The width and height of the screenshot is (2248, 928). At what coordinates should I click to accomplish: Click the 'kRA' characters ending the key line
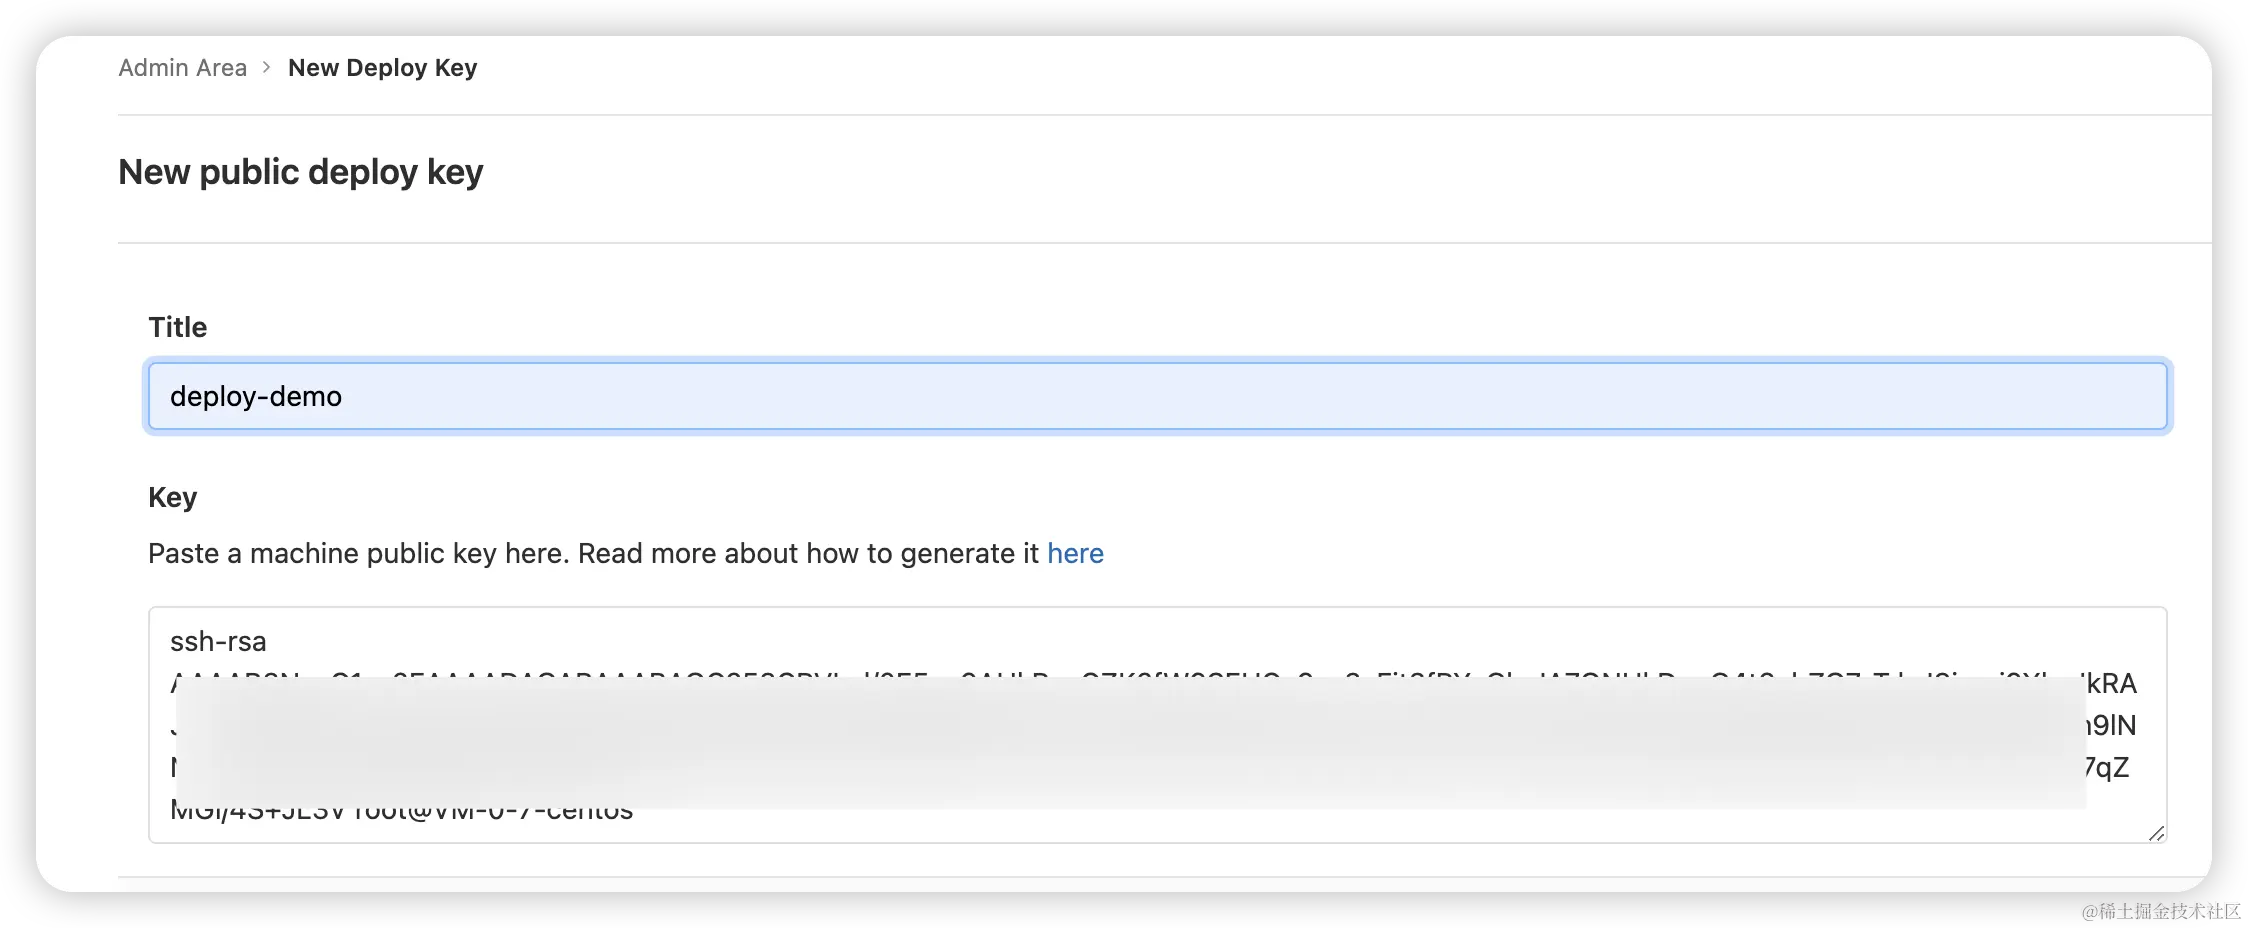coord(2111,684)
